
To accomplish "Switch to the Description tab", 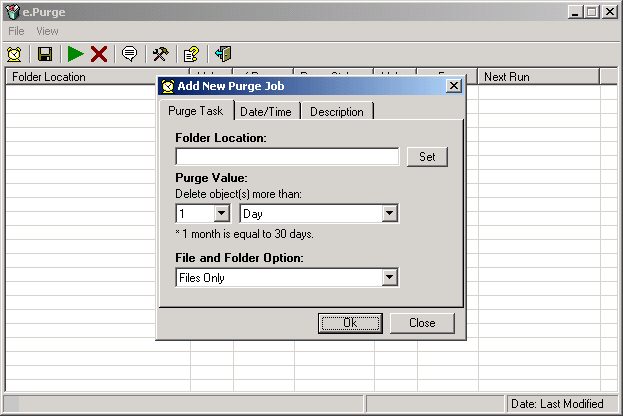I will coord(337,112).
